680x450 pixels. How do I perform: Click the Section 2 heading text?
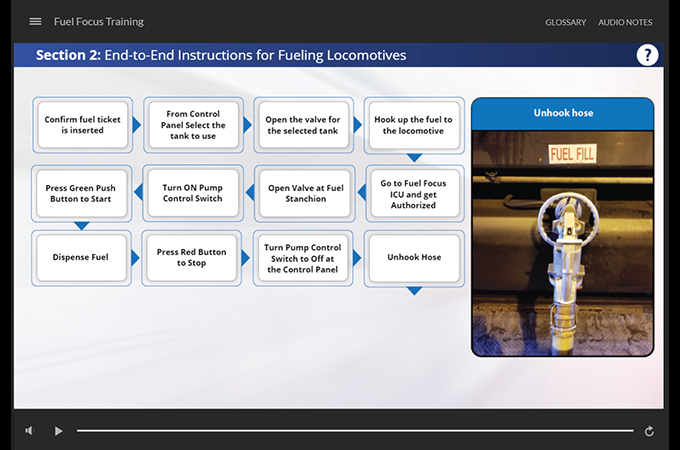221,55
